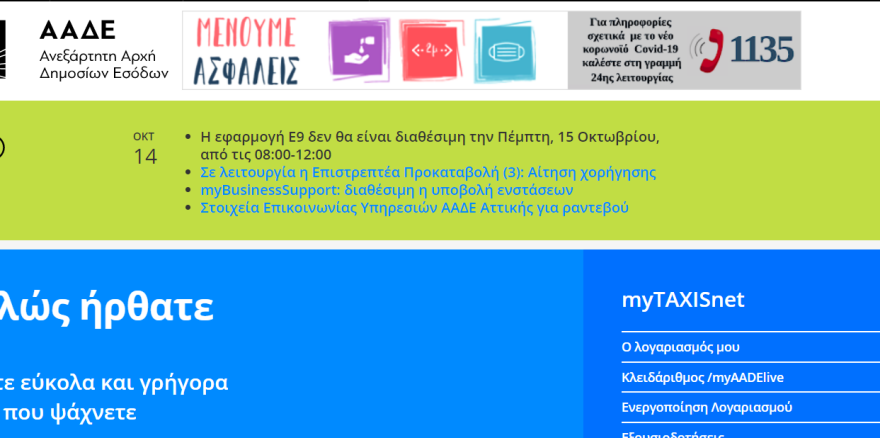
Task: Open Ενεργοποίηση Λογαριασμού menu entry
Action: click(707, 407)
